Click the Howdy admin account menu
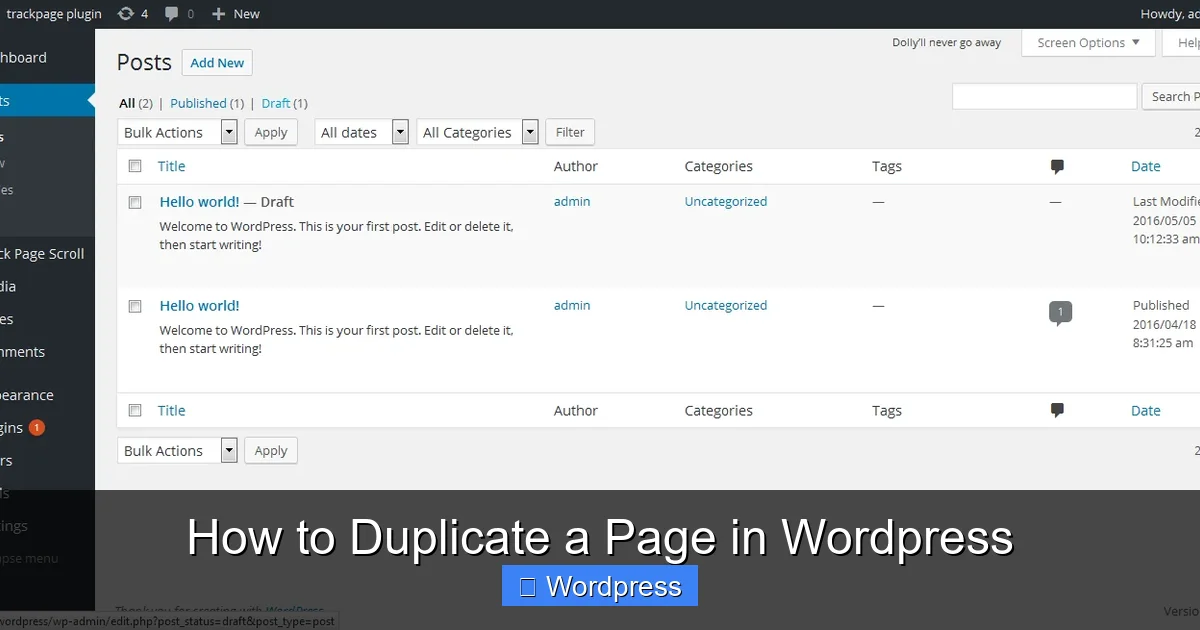Image resolution: width=1200 pixels, height=630 pixels. tap(1170, 14)
